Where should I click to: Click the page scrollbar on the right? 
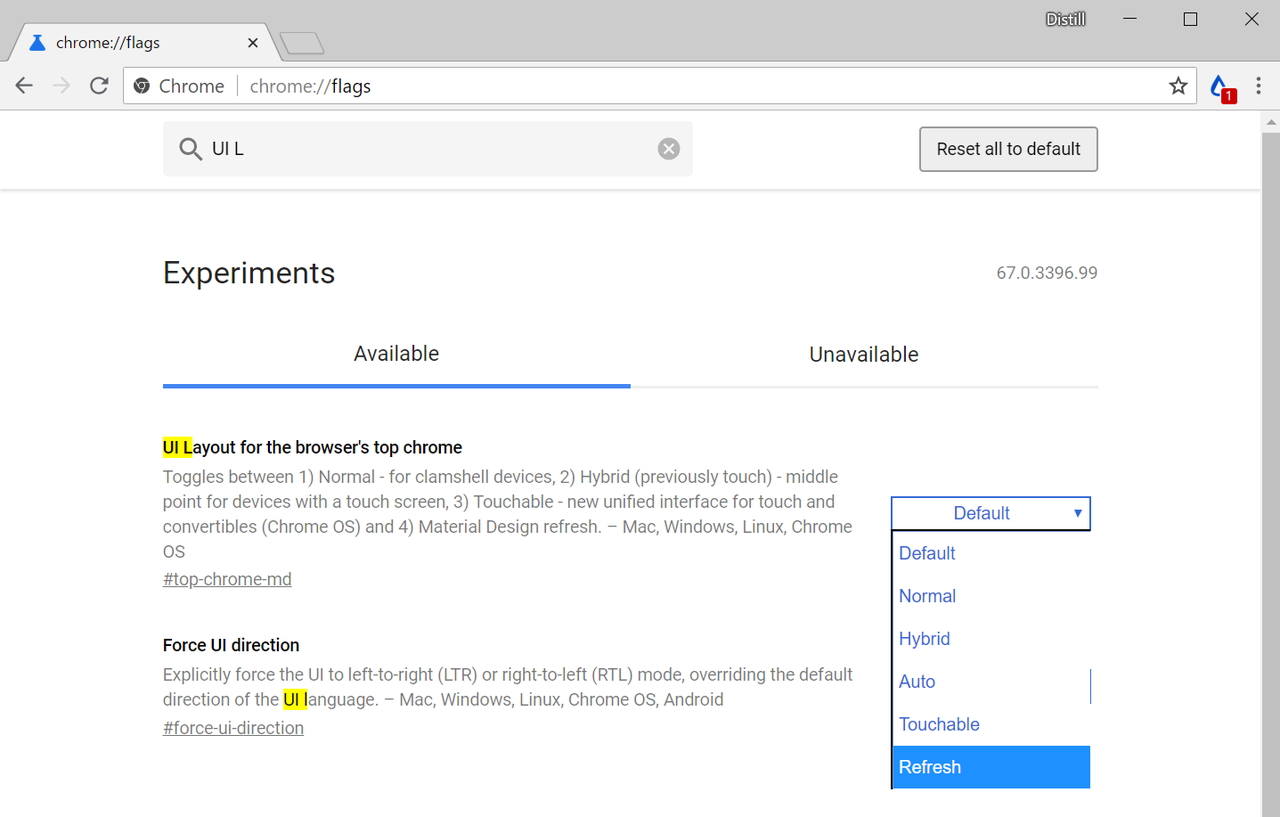[1271, 400]
